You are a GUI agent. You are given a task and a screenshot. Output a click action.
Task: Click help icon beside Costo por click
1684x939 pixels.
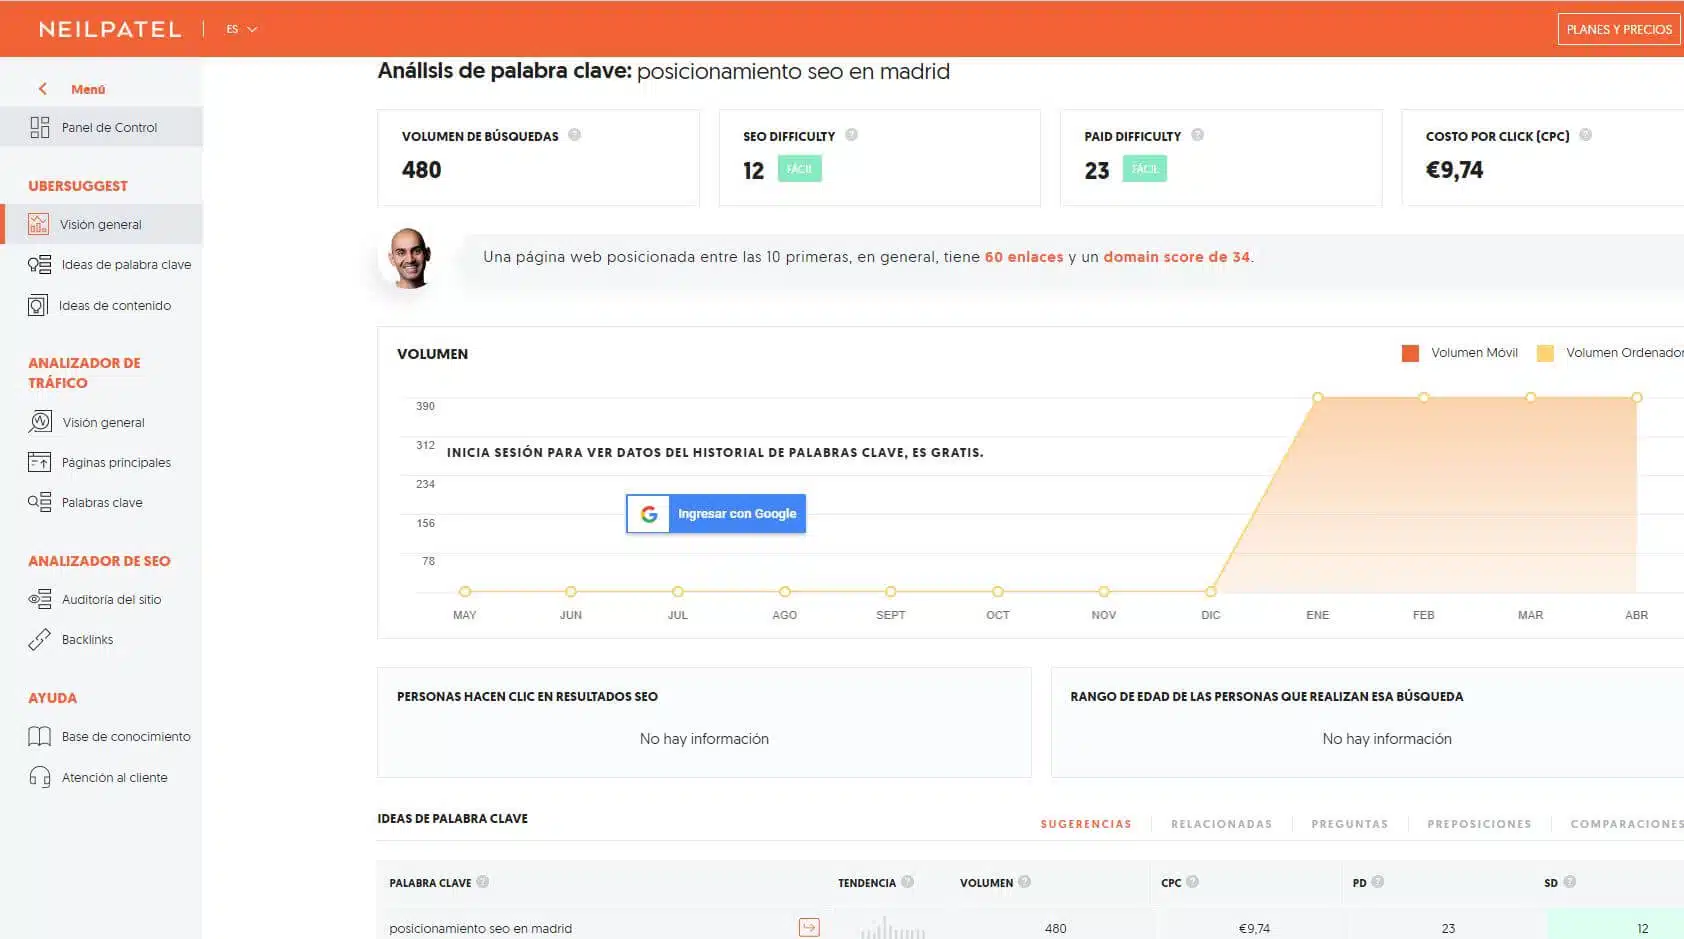pos(1586,135)
